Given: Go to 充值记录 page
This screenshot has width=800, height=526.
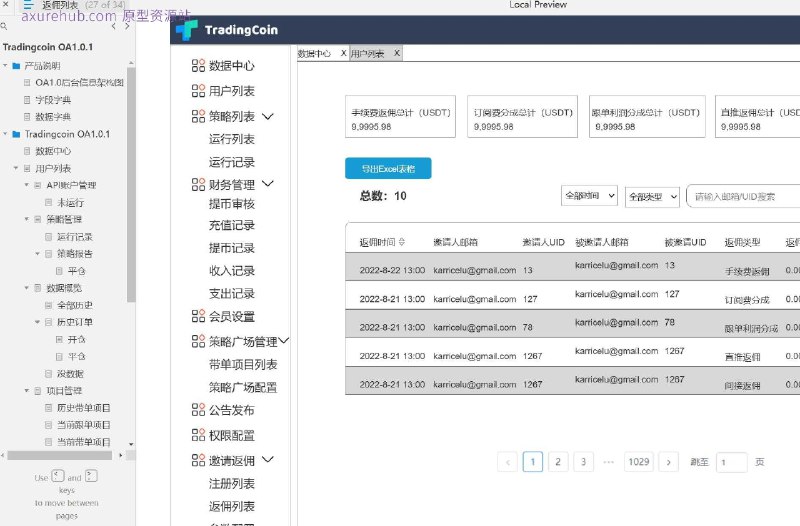Looking at the screenshot, I should point(232,225).
